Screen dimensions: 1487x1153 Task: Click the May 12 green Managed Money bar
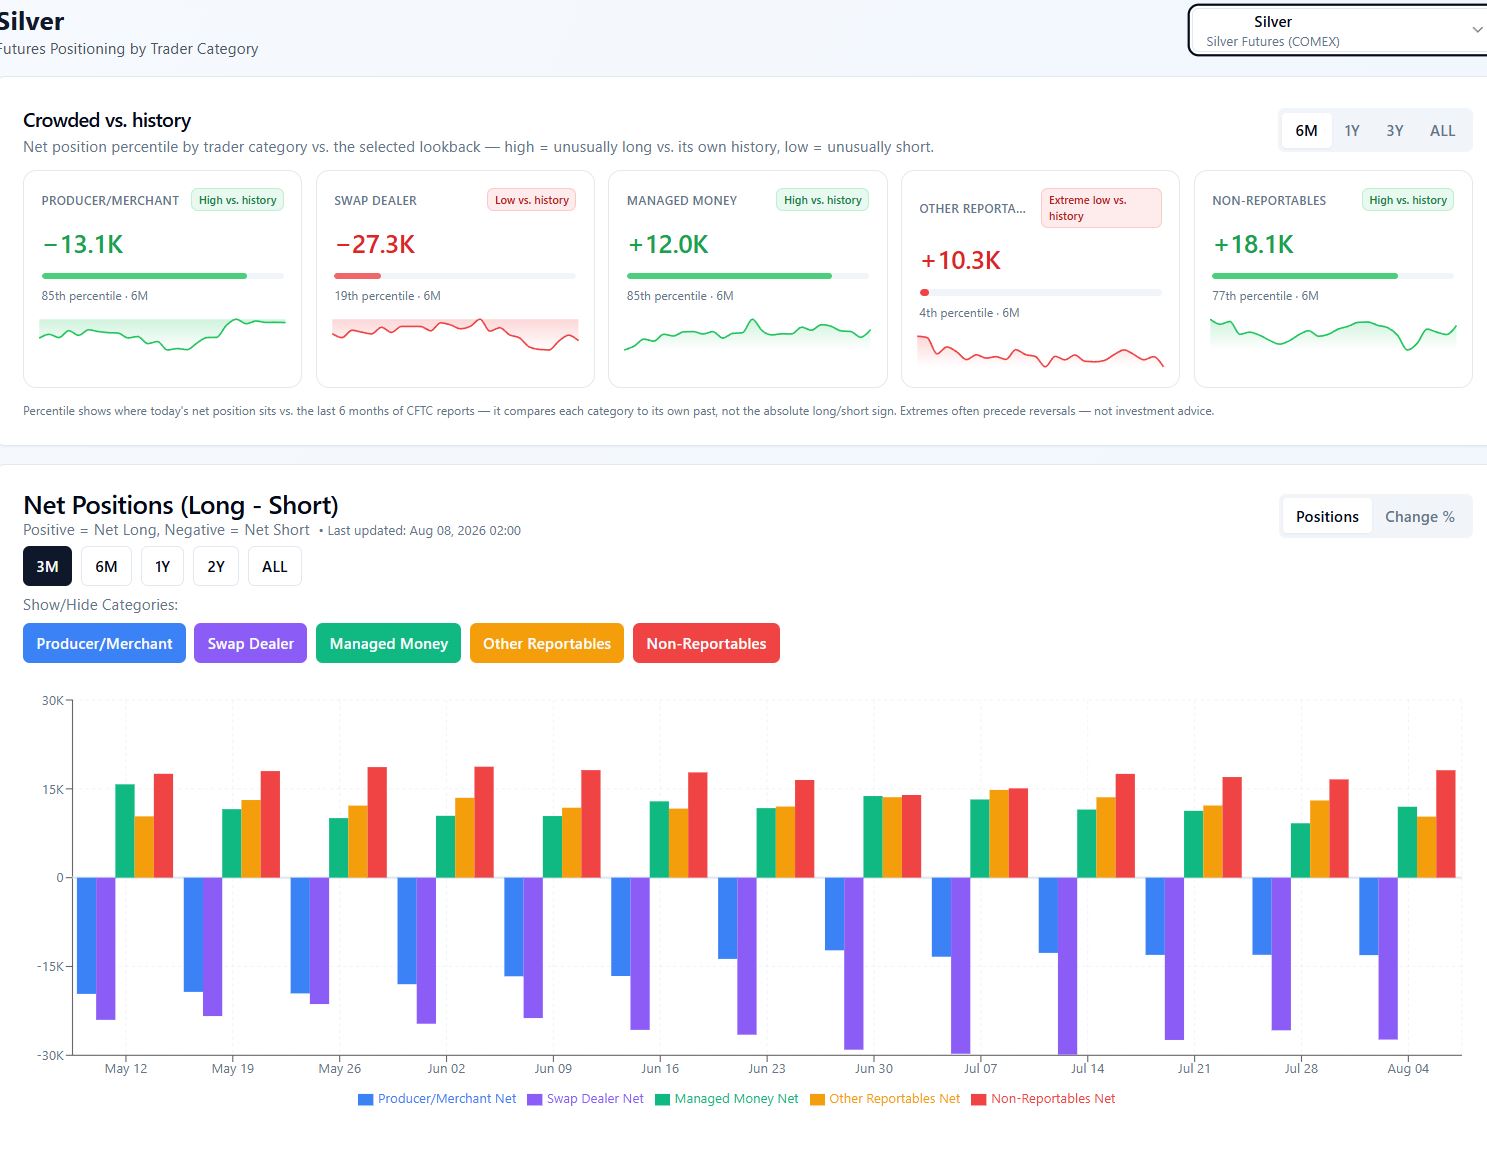pyautogui.click(x=125, y=831)
